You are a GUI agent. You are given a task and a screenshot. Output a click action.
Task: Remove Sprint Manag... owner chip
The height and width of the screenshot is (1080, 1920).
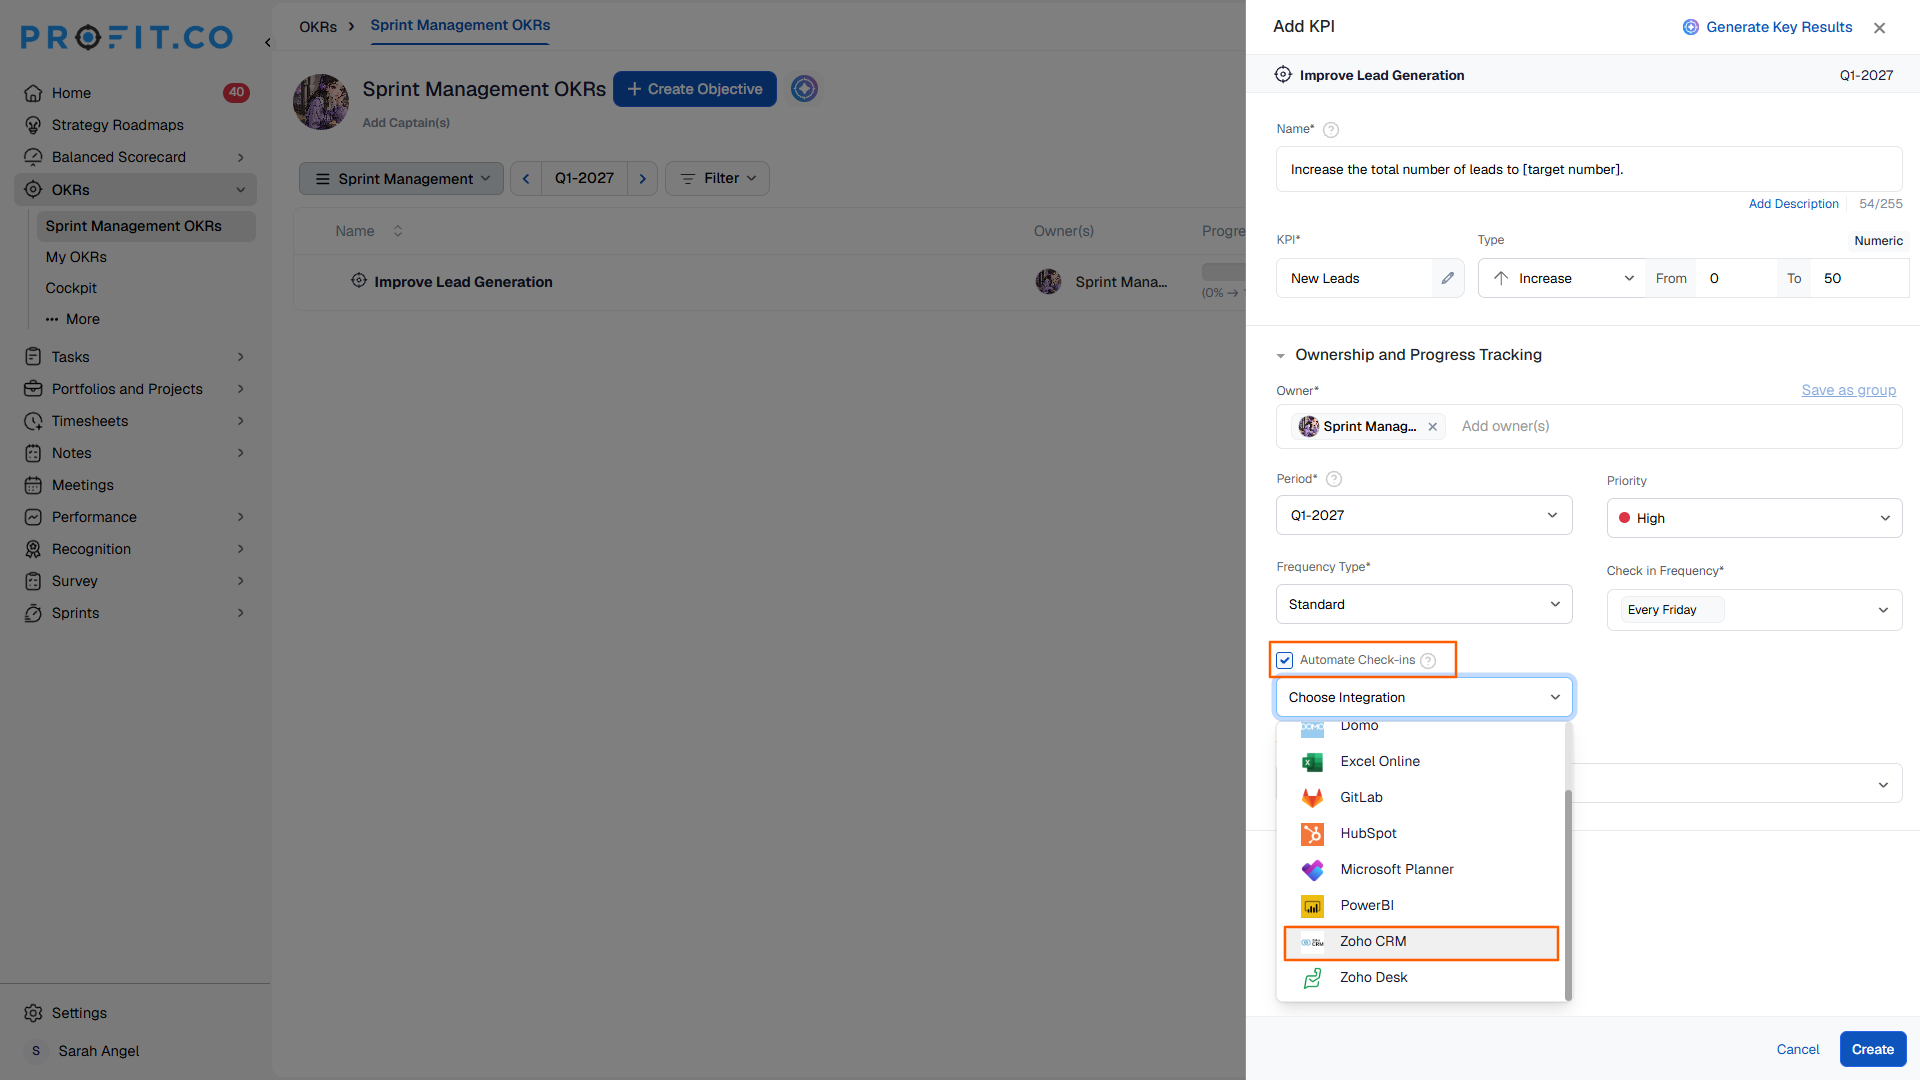(x=1433, y=427)
